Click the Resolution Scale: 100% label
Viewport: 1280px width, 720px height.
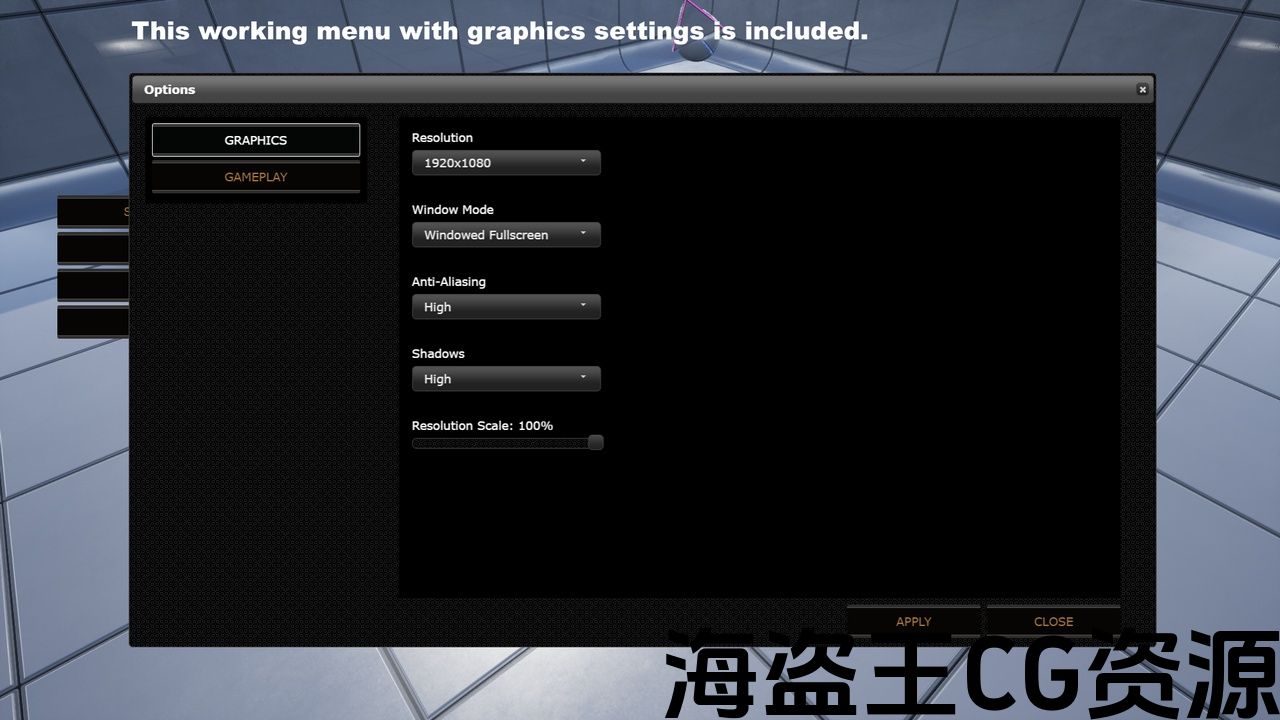482,426
